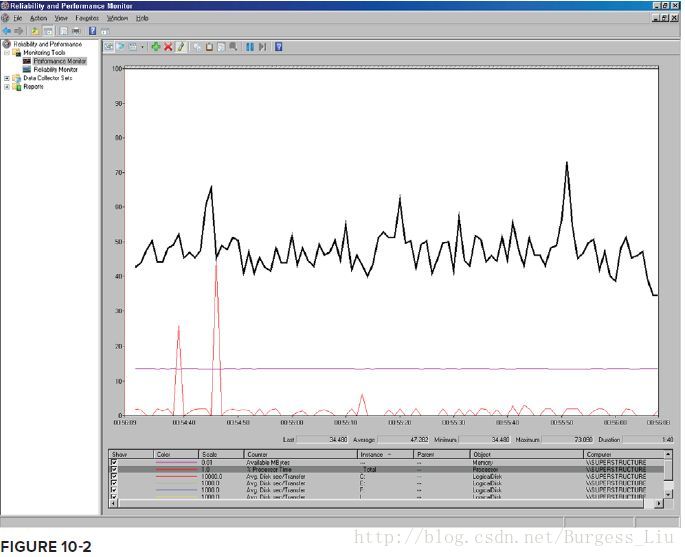This screenshot has width=685, height=557.
Task: Toggle the Highlight pencil icon
Action: 180,47
